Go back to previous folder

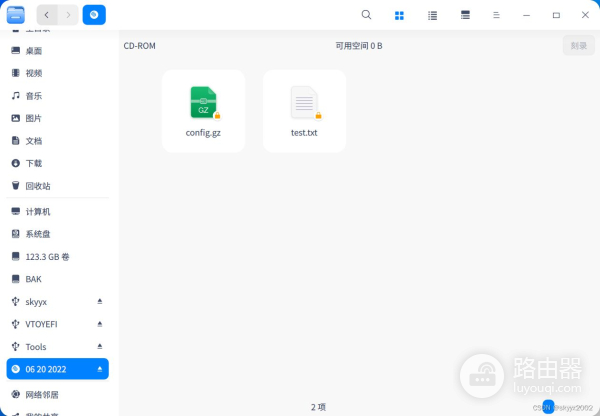coord(47,15)
